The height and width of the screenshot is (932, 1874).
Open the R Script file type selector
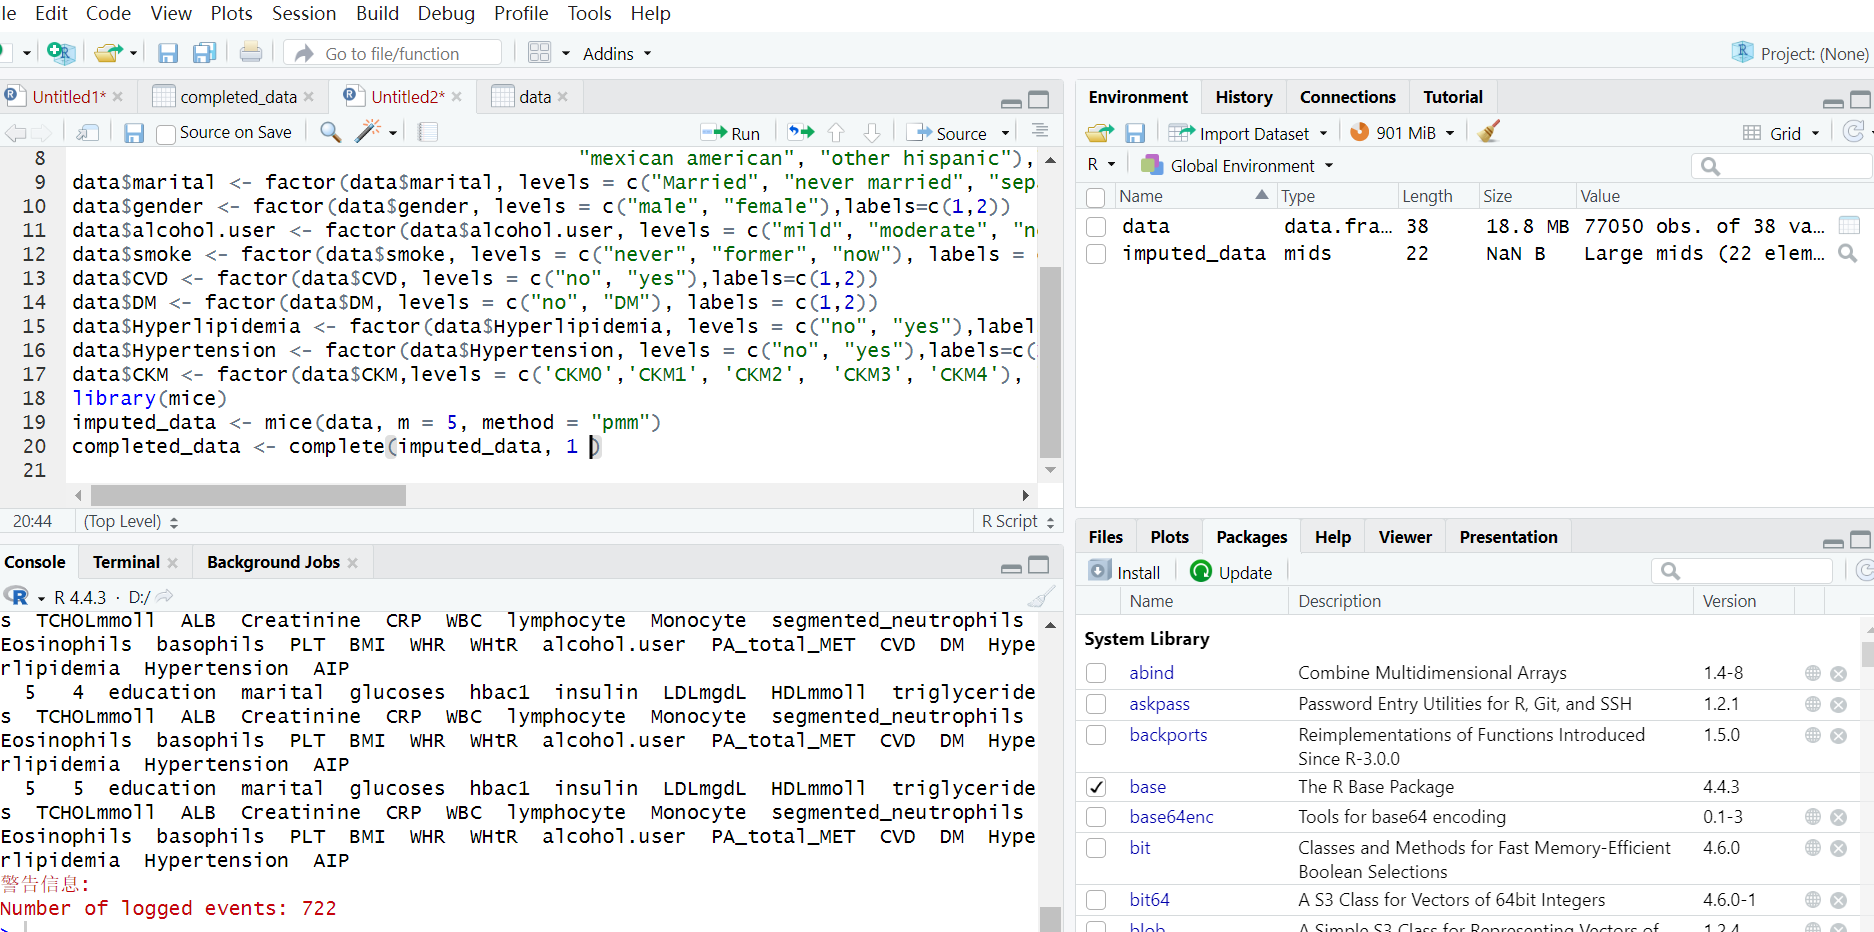tap(1017, 522)
